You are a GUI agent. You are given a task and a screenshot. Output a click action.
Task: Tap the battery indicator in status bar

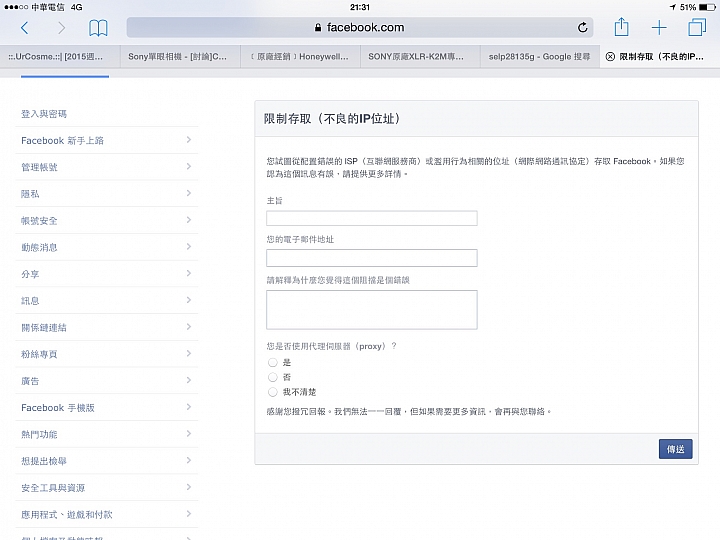coord(707,7)
